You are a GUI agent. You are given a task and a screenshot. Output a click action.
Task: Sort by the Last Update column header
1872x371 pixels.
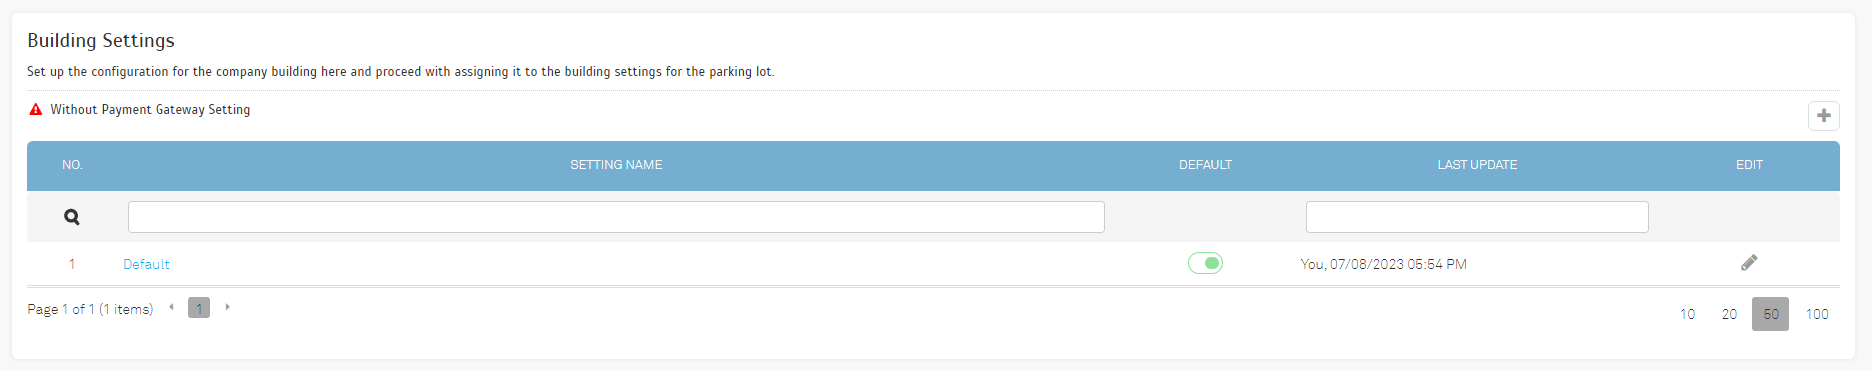1477,165
